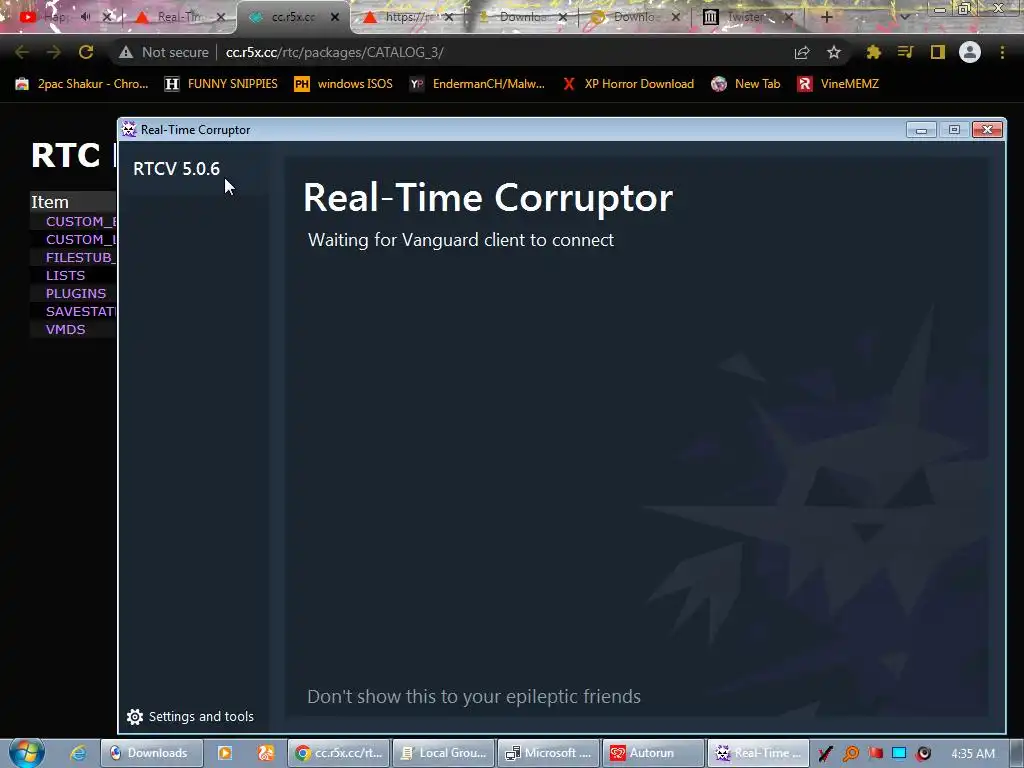Click the speaker tray icon

pos(923,753)
